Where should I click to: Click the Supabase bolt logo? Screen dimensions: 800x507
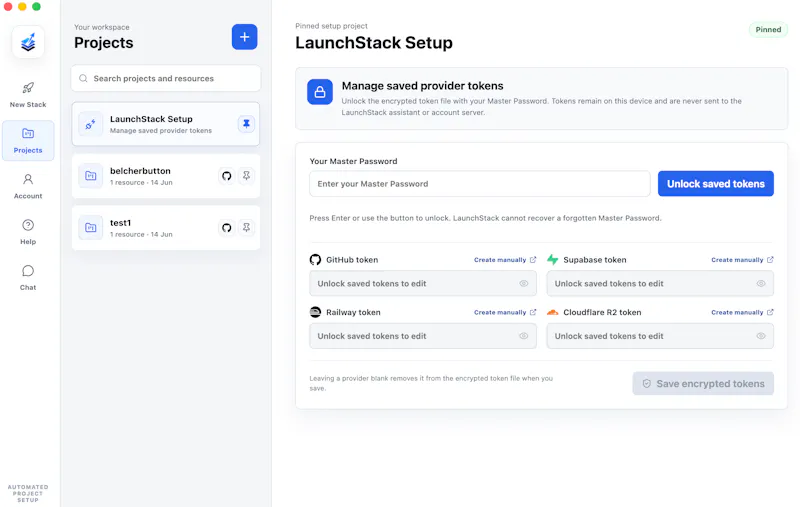pos(553,260)
